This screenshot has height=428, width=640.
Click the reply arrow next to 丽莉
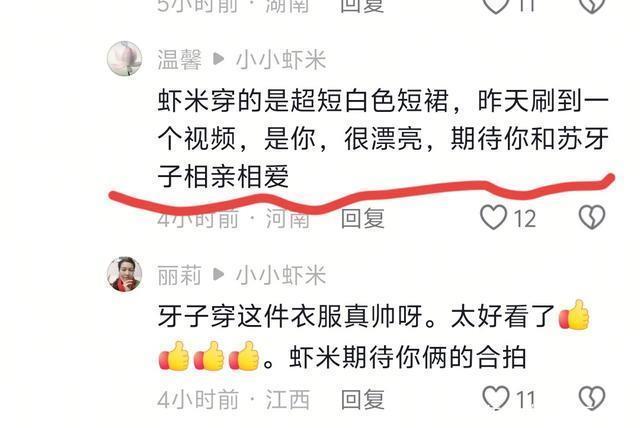[219, 275]
